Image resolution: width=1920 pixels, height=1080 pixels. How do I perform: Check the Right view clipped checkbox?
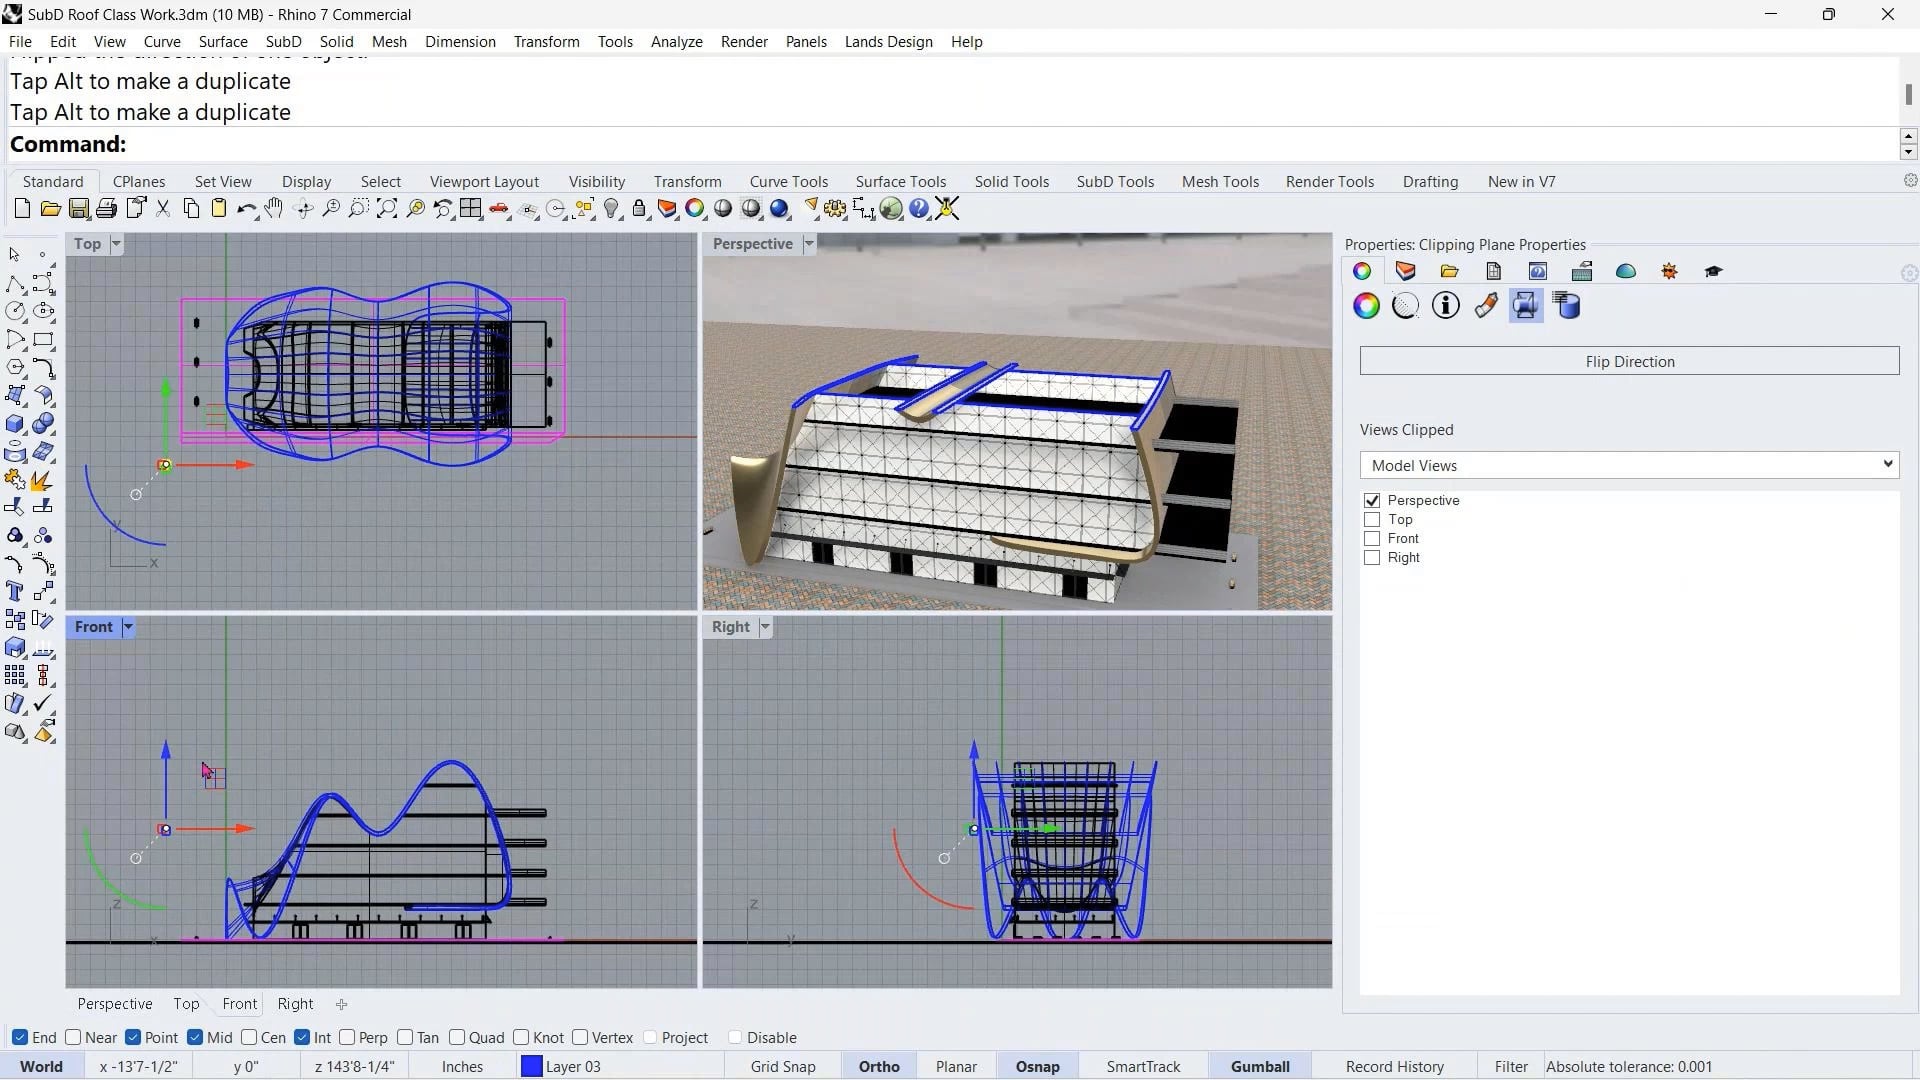[1372, 557]
